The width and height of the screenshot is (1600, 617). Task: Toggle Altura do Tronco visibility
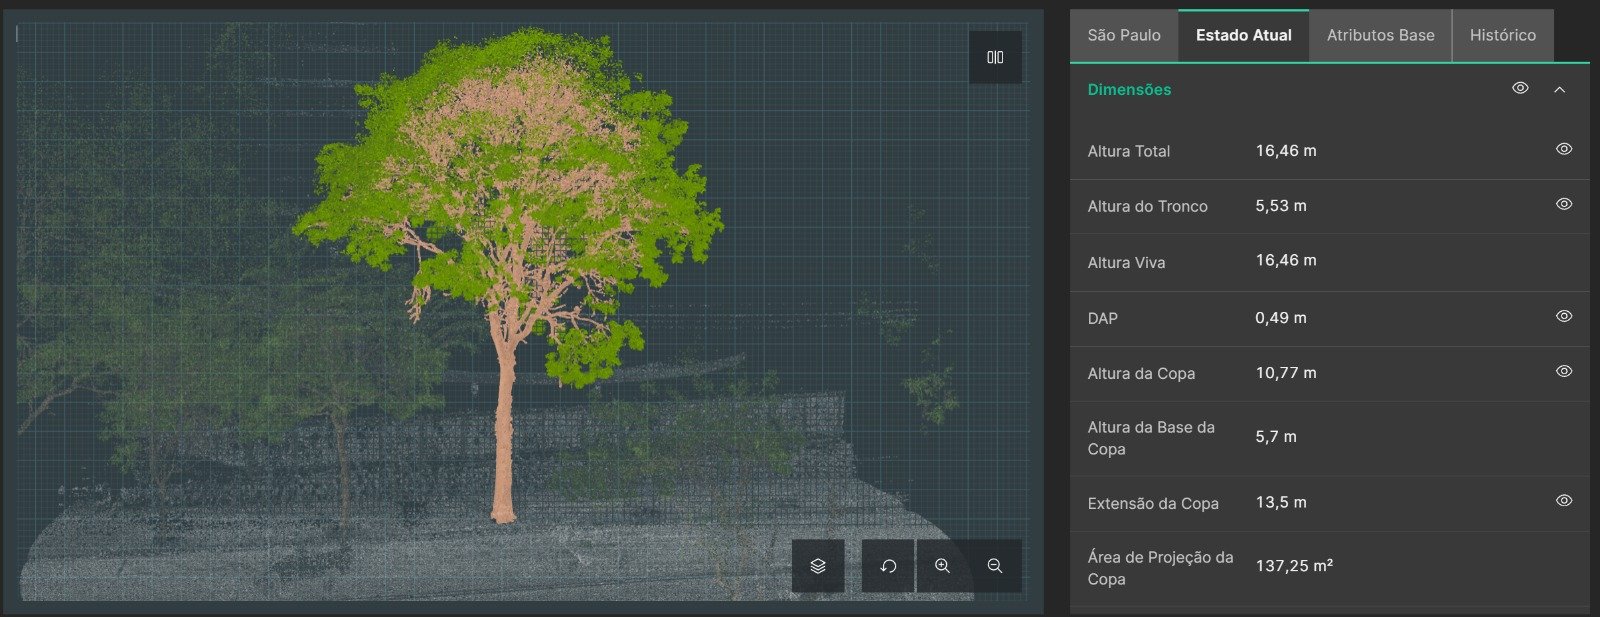click(1564, 204)
